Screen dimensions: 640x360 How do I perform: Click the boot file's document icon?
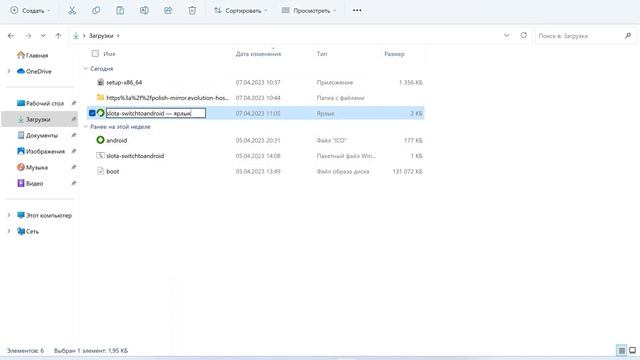(100, 171)
